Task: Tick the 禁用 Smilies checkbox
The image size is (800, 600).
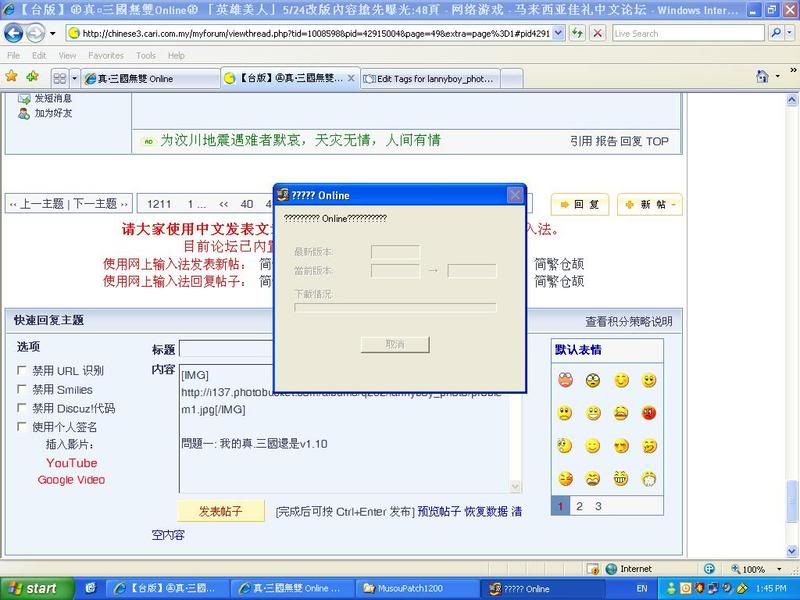Action: pyautogui.click(x=22, y=390)
